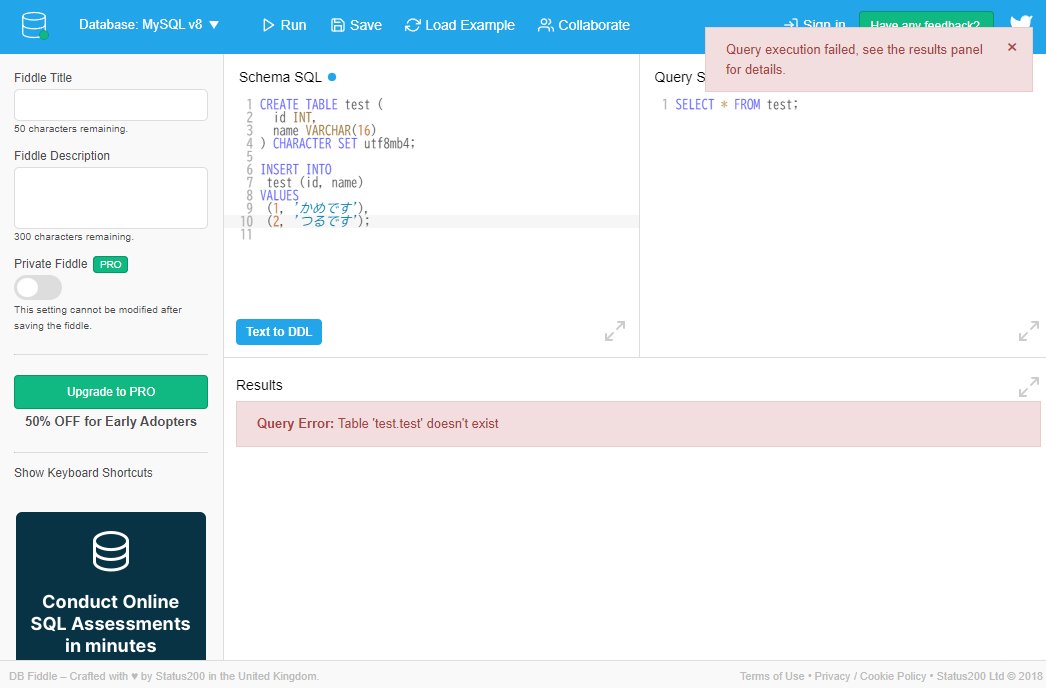
Task: Click schema line with 'かめです'
Action: 318,208
